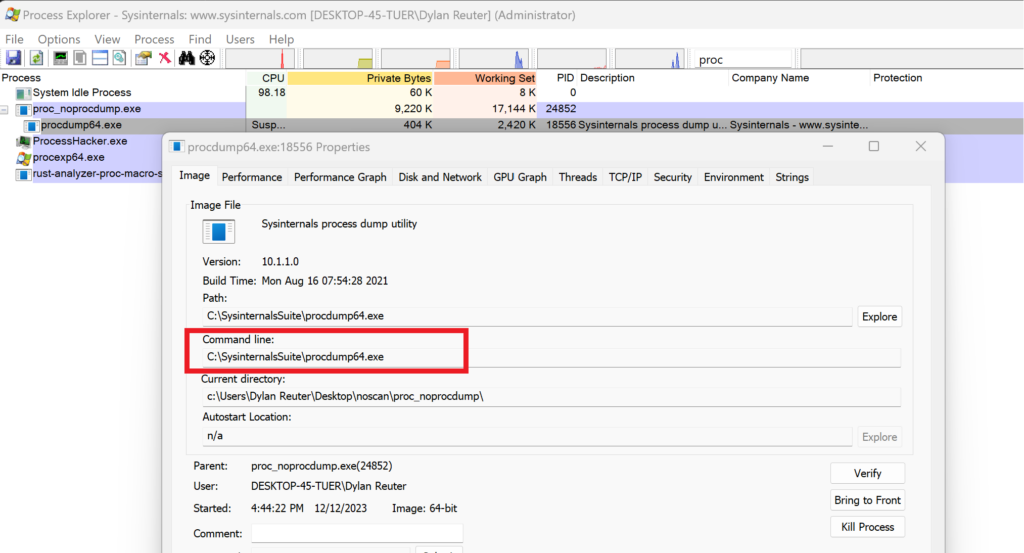This screenshot has height=553, width=1024.
Task: Click the filter box containing "proc"
Action: 744,60
